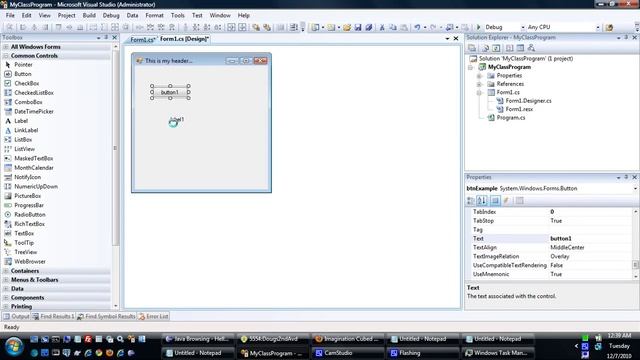
Task: Select button1 on the form designer
Action: [170, 92]
